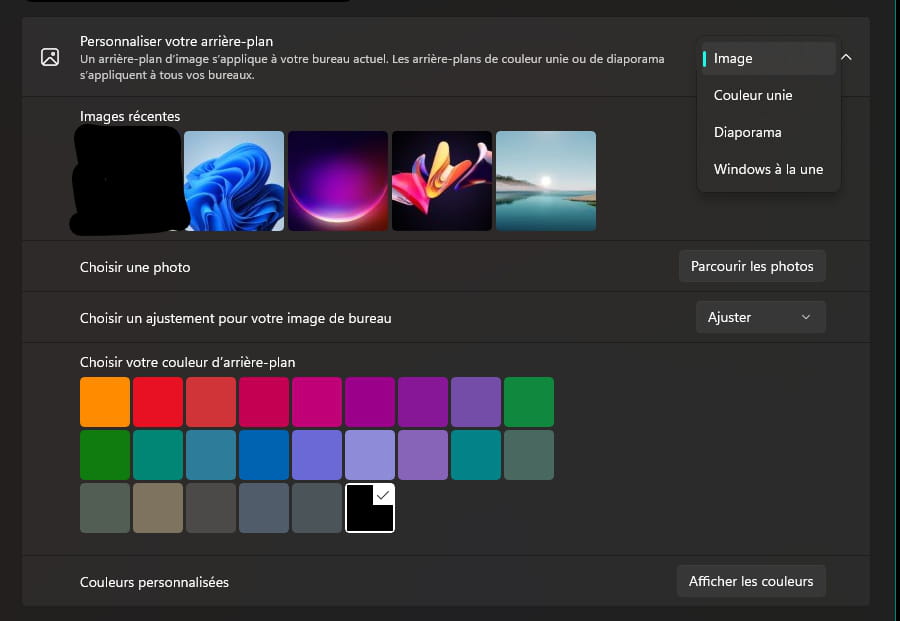Pick the tan beige color swatch
The width and height of the screenshot is (900, 621).
pyautogui.click(x=158, y=508)
